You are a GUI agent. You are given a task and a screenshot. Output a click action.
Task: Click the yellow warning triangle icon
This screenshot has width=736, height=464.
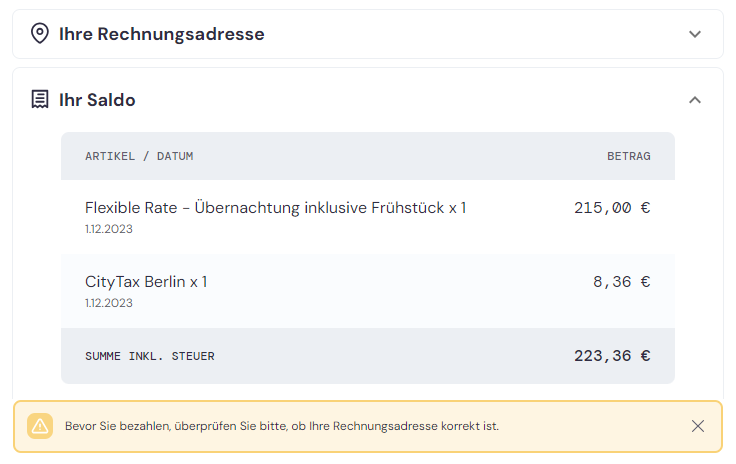pyautogui.click(x=40, y=426)
